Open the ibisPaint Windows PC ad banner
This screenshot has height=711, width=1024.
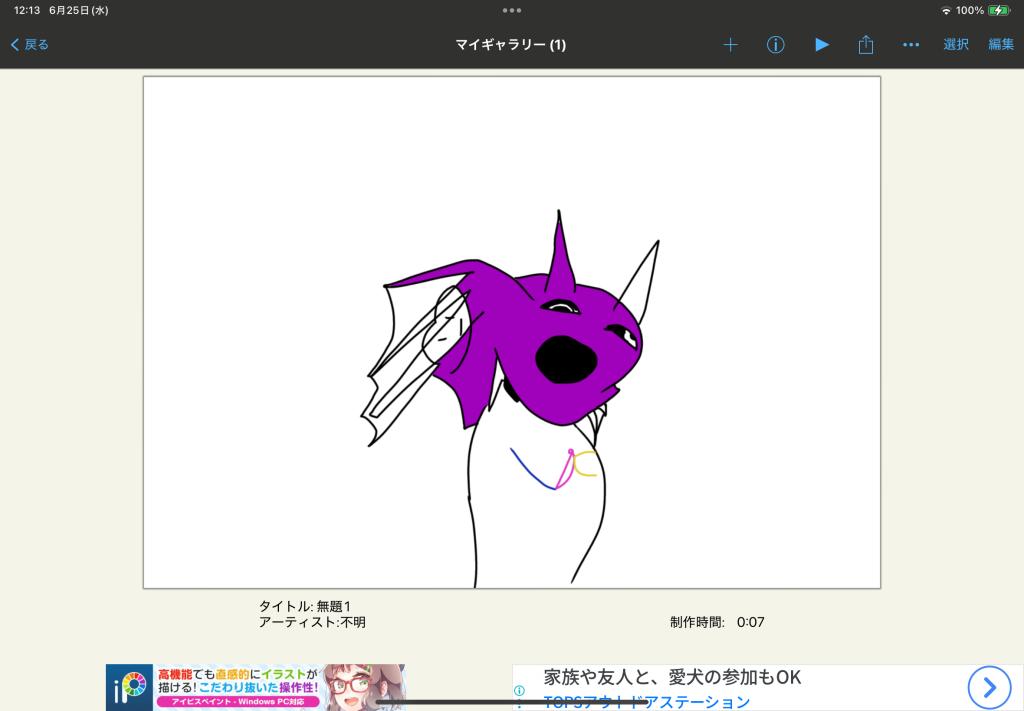coord(255,687)
